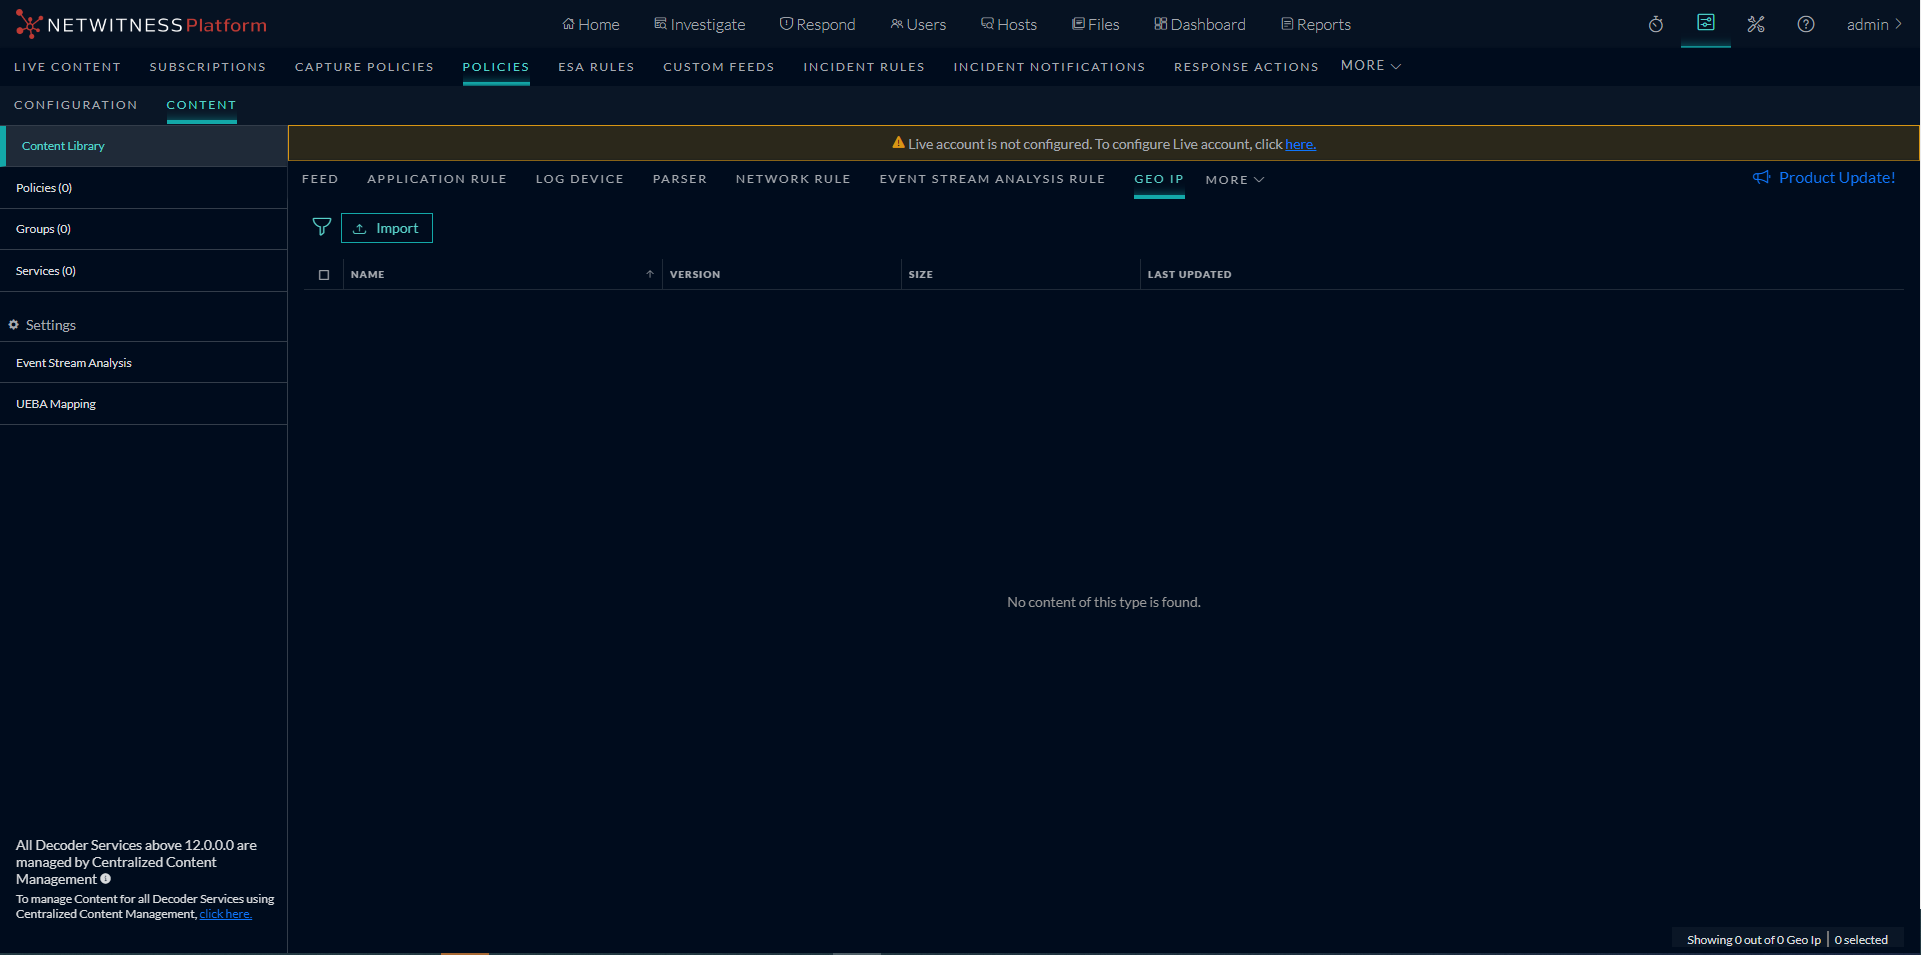1921x955 pixels.
Task: Open the help question mark icon
Action: [1806, 24]
